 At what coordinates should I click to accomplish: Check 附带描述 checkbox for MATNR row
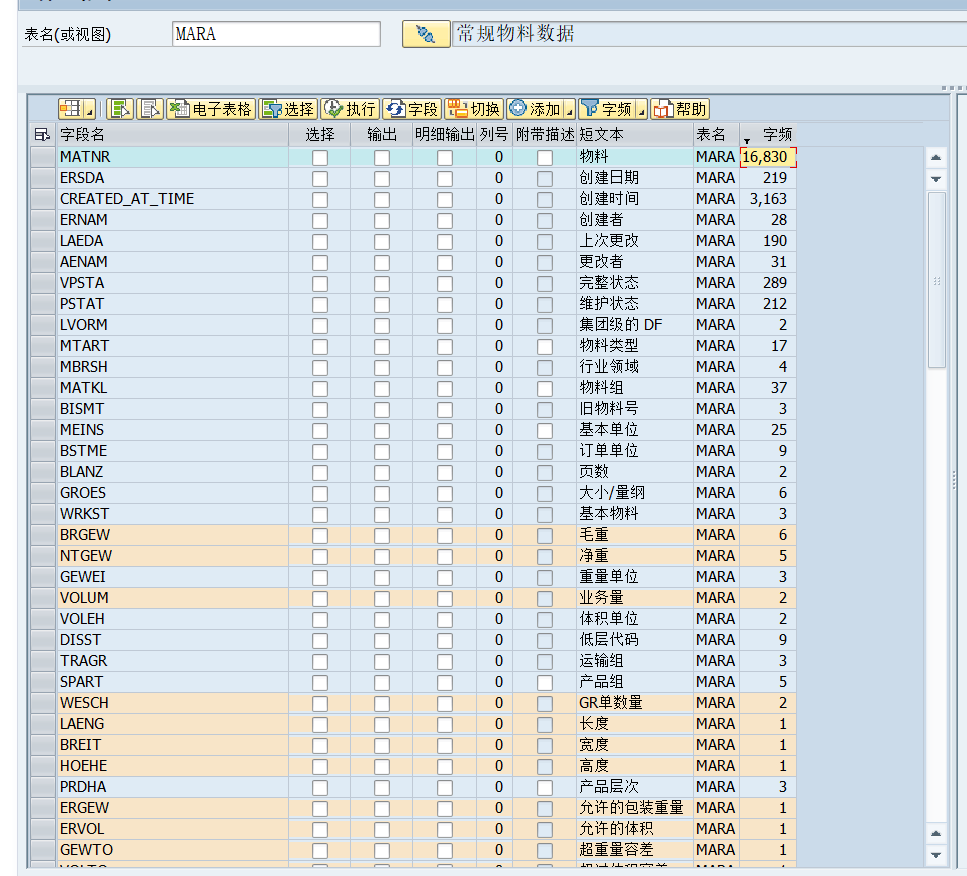coord(545,157)
